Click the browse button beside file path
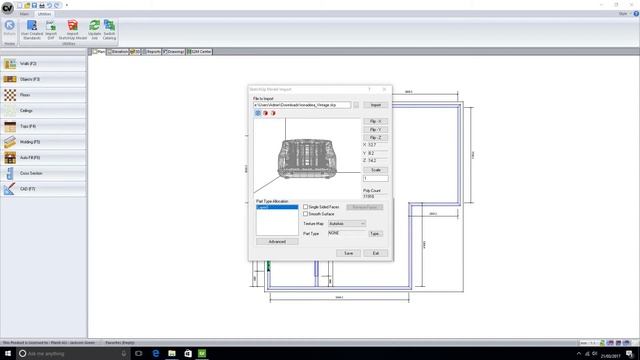This screenshot has height=360, width=640. [356, 105]
